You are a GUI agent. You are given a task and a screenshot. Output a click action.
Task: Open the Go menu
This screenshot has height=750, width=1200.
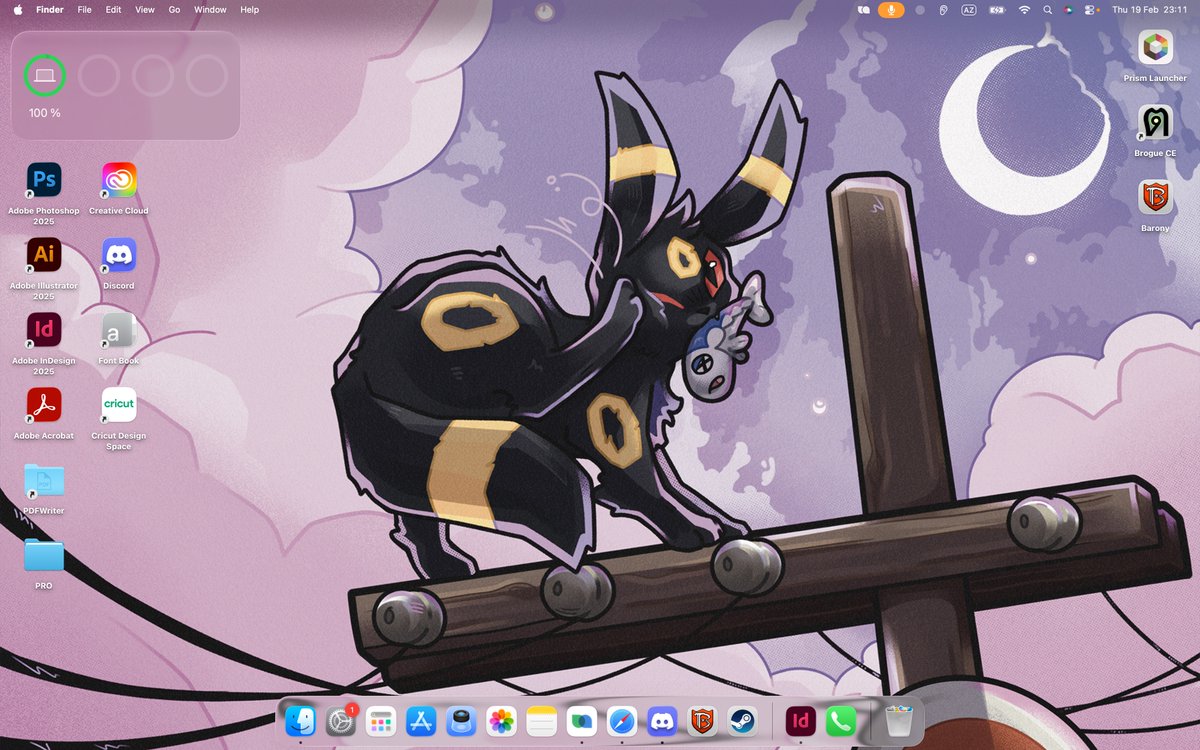(175, 9)
